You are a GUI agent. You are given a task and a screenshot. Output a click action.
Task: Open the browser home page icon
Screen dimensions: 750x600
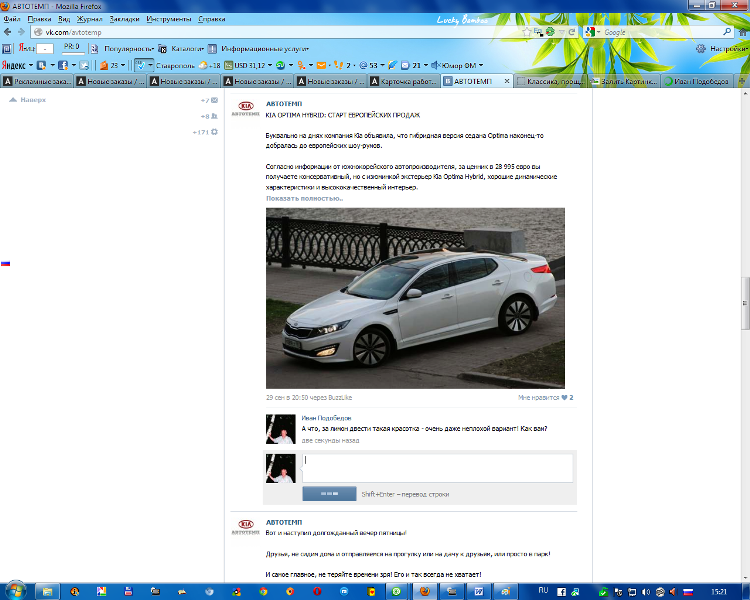[x=743, y=32]
